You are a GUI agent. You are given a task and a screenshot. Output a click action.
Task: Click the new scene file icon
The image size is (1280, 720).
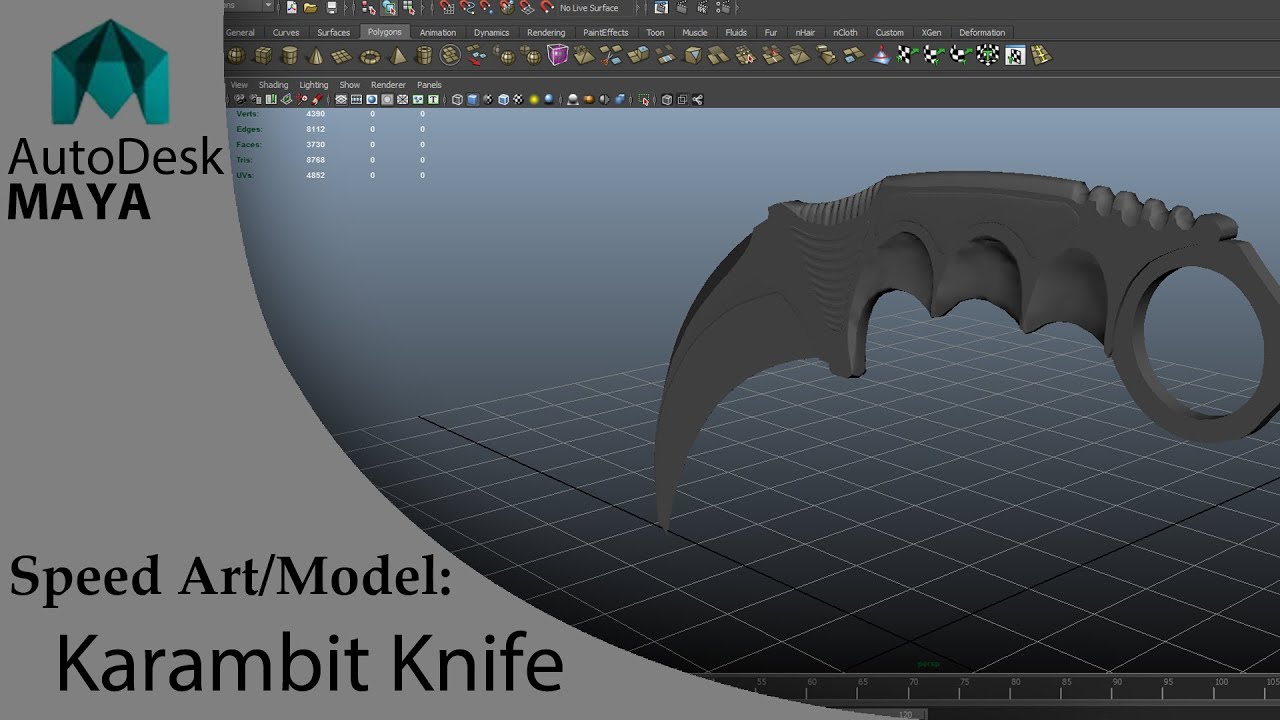[292, 7]
